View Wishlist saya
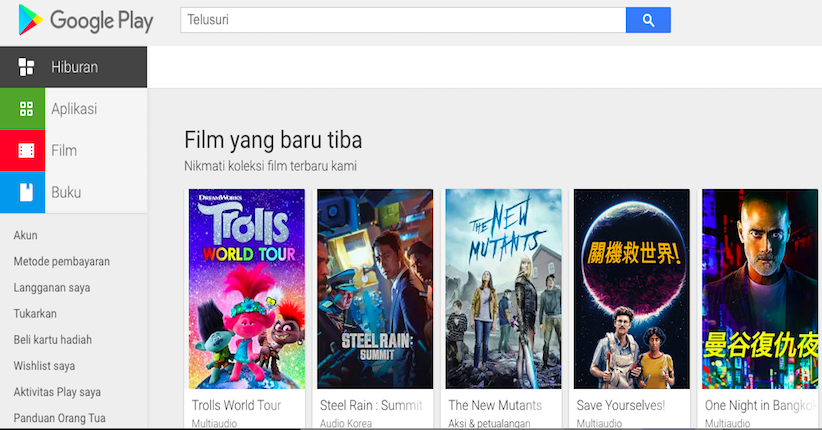Screen dimensions: 822x430 coord(44,366)
